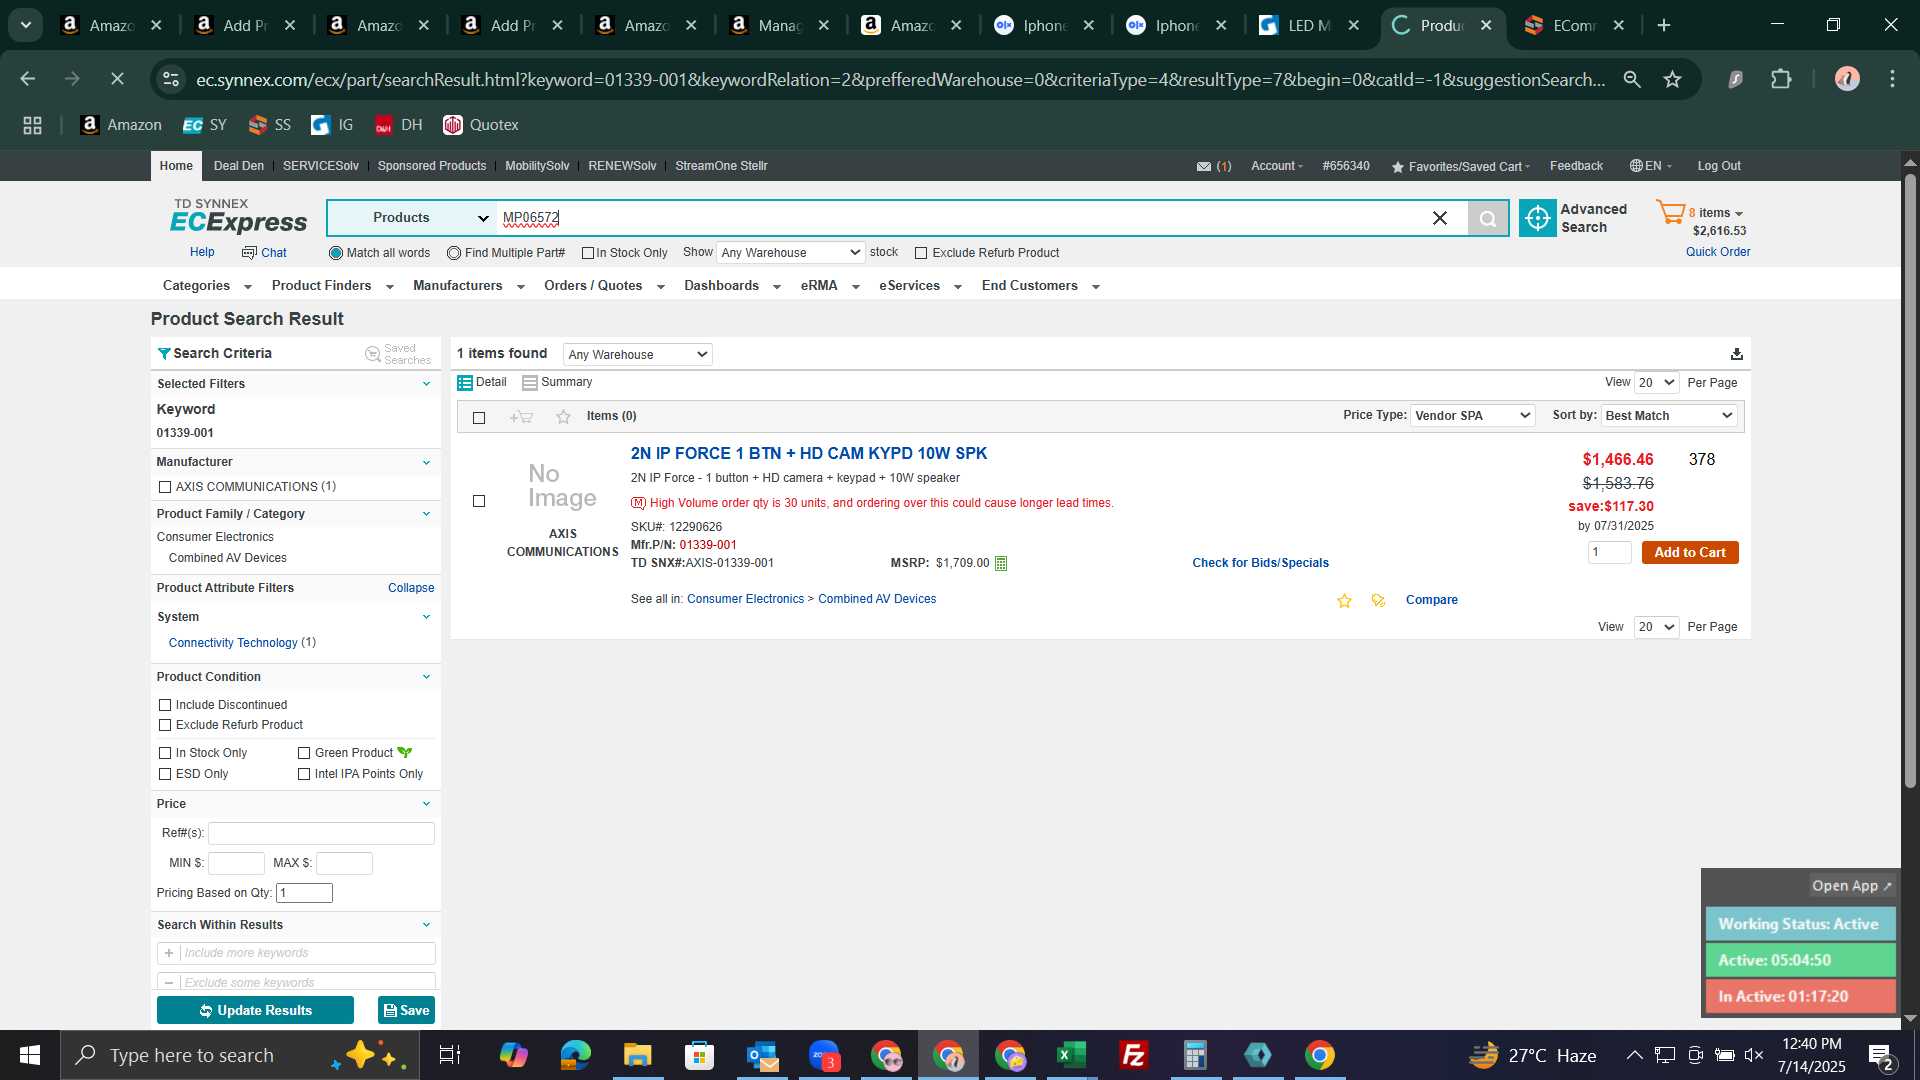Image resolution: width=1920 pixels, height=1080 pixels.
Task: Open Product Finders menu
Action: [332, 286]
